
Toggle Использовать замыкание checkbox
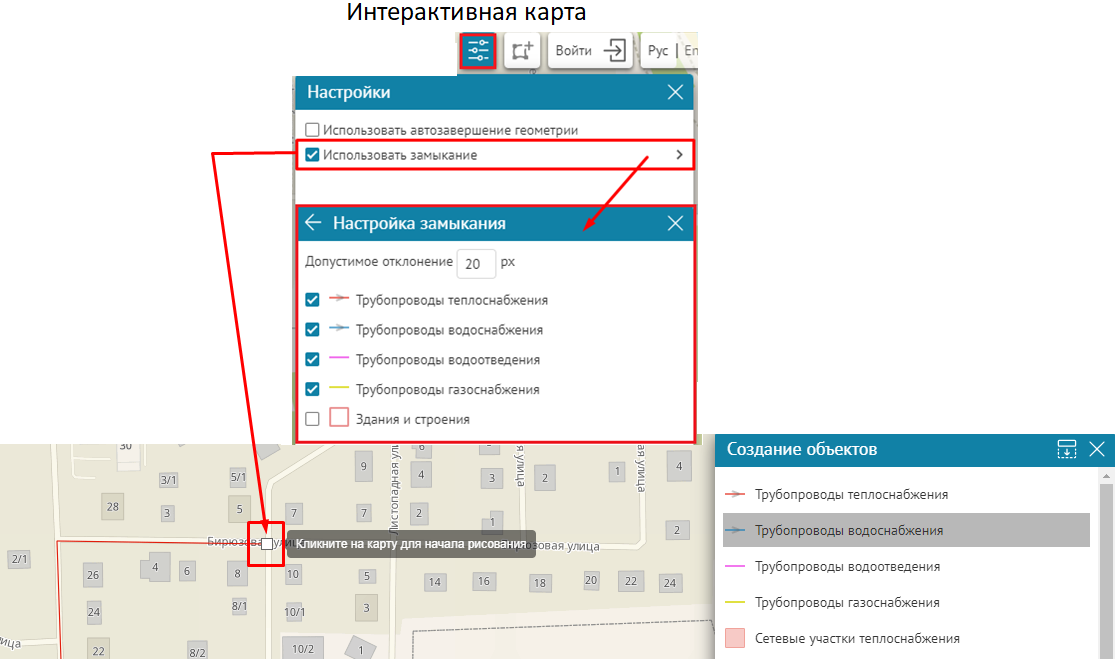pos(313,155)
